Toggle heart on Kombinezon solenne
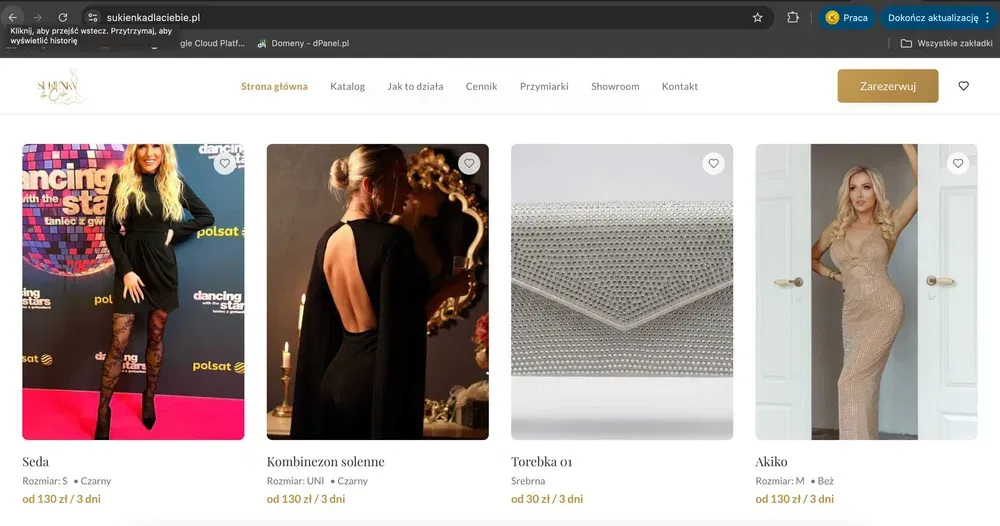This screenshot has height=526, width=1000. 469,163
